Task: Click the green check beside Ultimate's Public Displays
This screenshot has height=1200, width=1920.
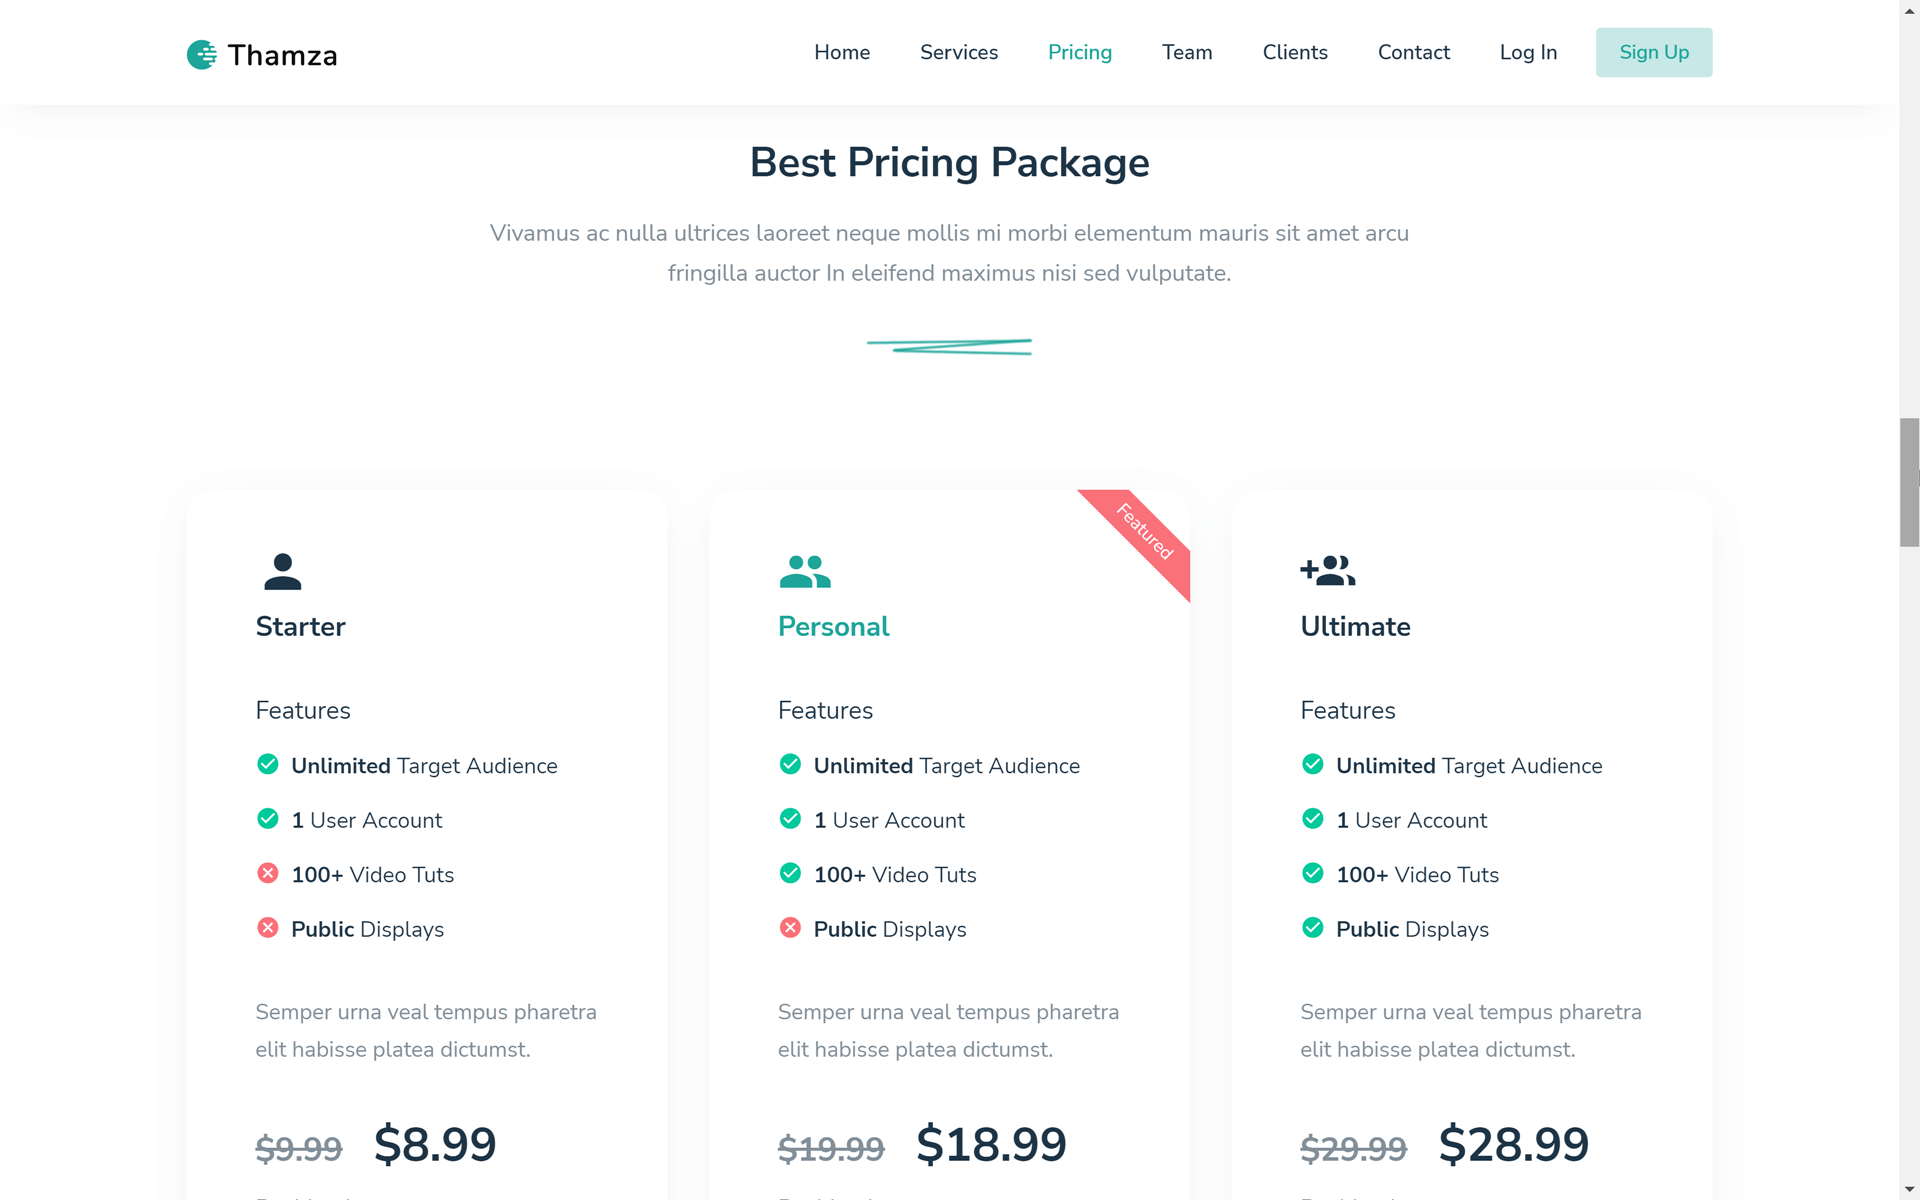Action: [x=1313, y=928]
